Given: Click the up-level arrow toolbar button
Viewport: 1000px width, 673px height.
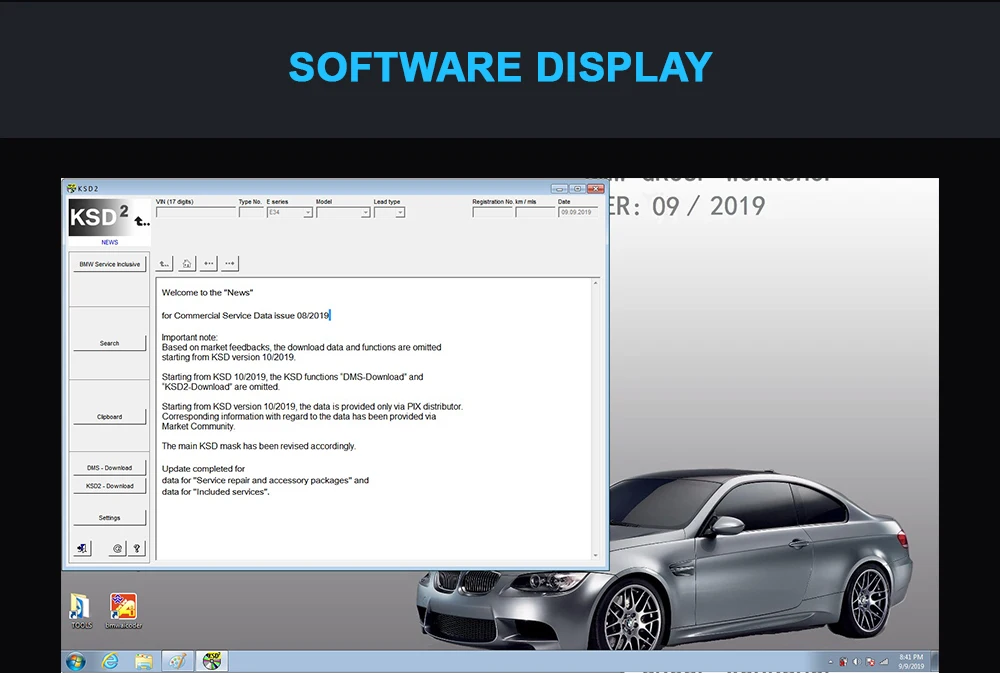Looking at the screenshot, I should tap(165, 263).
